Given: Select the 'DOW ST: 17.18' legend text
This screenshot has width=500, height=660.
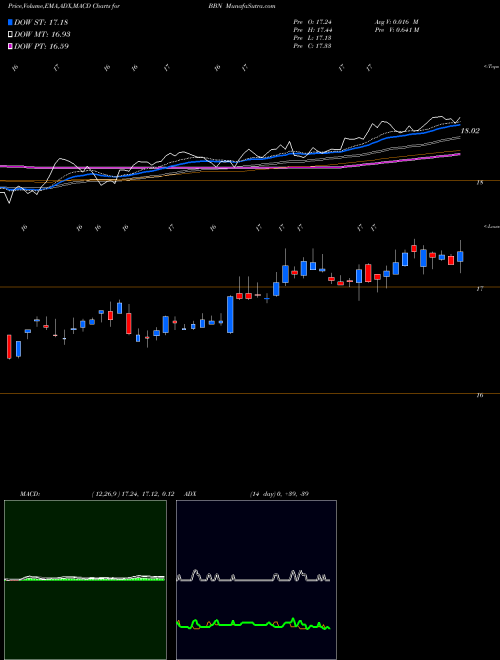Looking at the screenshot, I should [41, 22].
